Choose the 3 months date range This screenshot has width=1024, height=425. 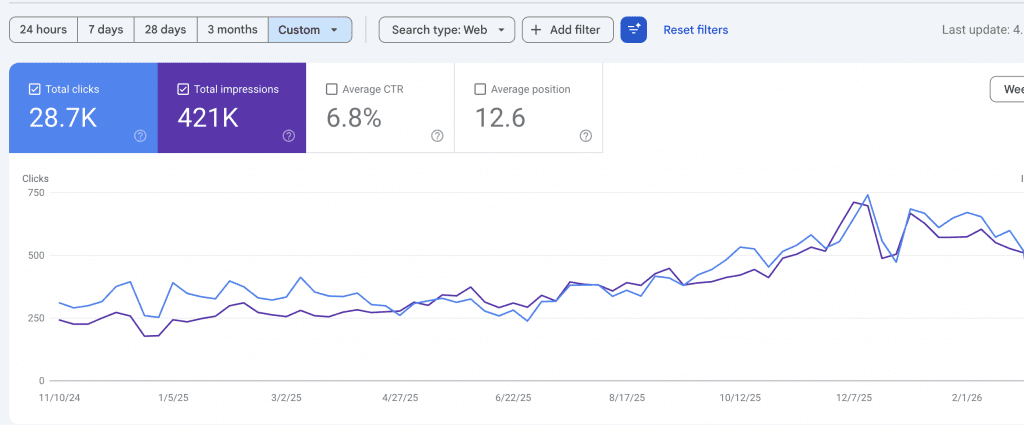tap(232, 30)
